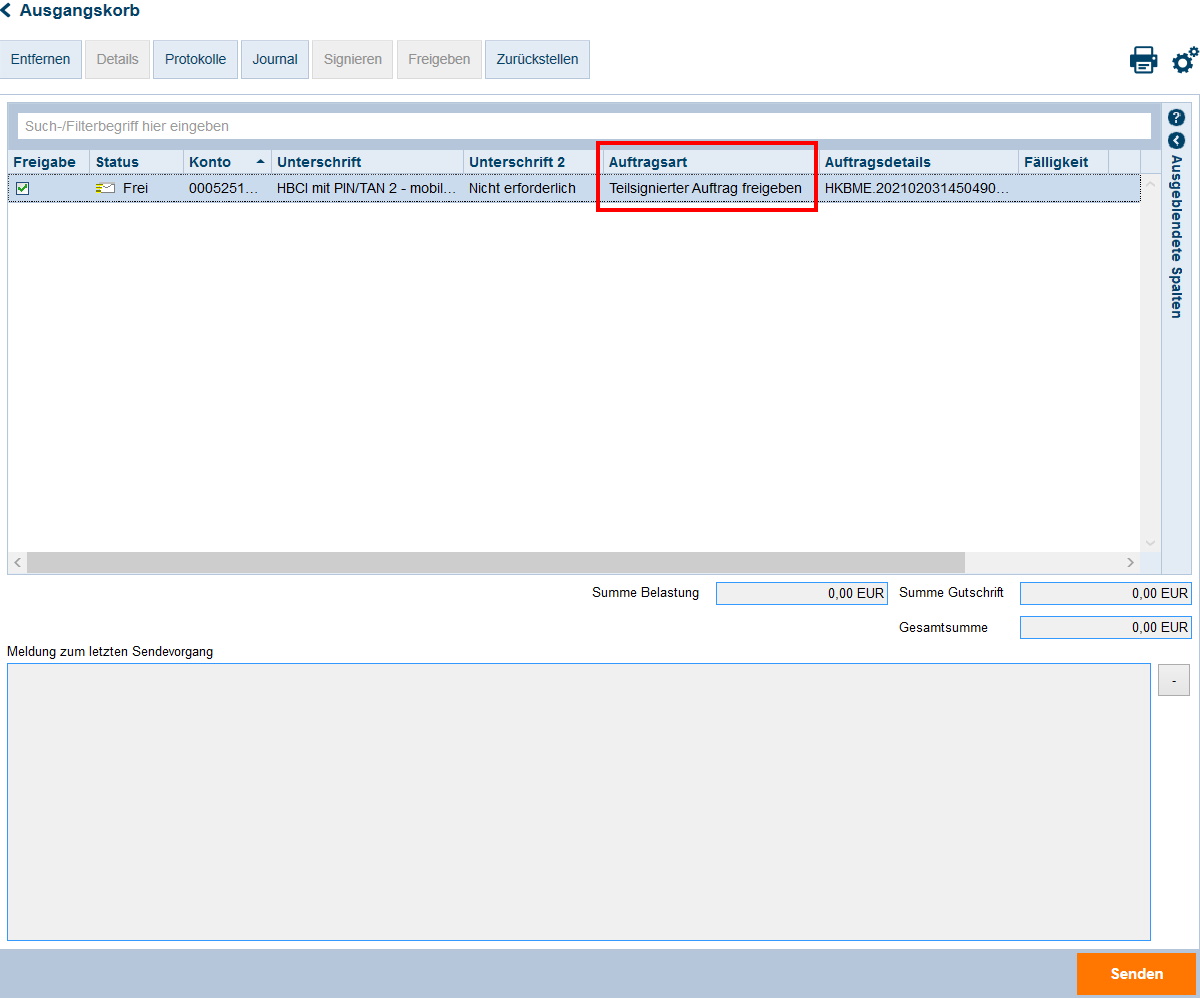Click the Freigeben toolbar button
The image size is (1200, 999).
pyautogui.click(x=439, y=59)
